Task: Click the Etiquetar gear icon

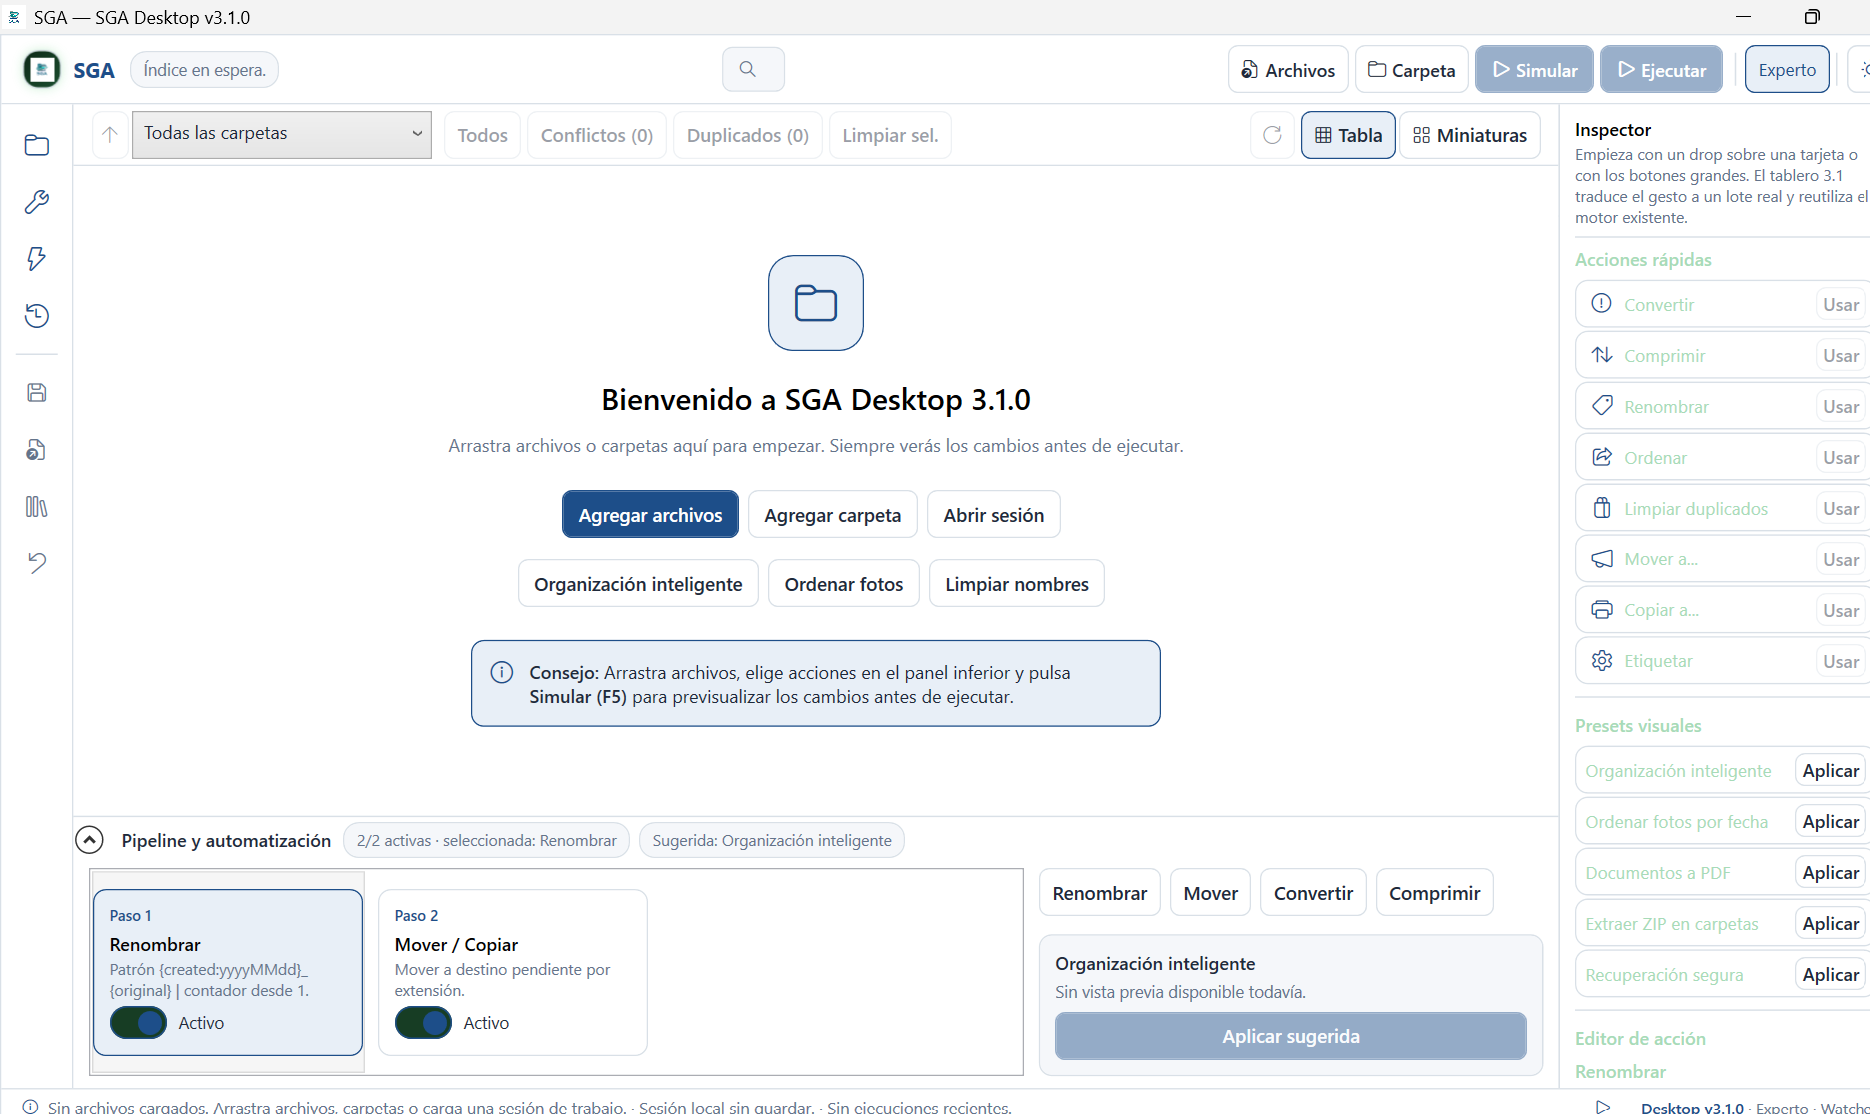Action: tap(1602, 660)
